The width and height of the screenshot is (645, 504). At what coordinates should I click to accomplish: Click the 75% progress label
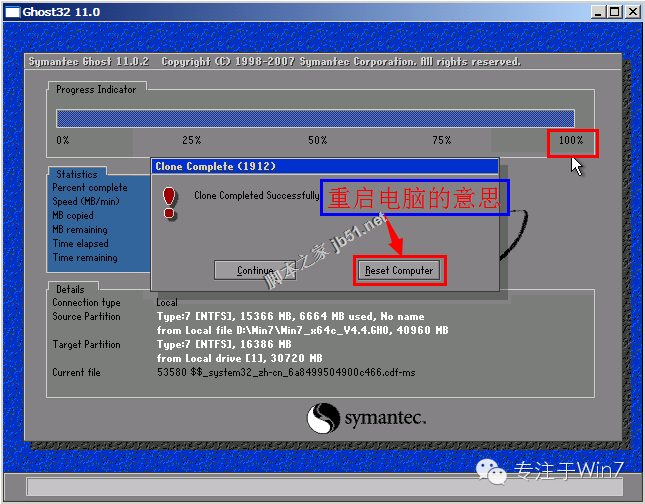point(442,140)
